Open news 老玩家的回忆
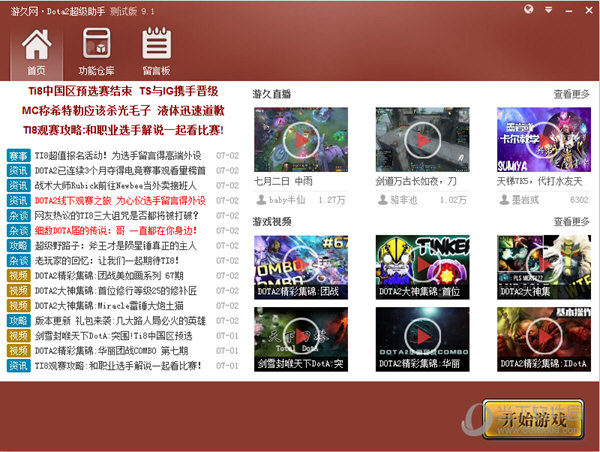600x452 pixels. click(x=107, y=261)
